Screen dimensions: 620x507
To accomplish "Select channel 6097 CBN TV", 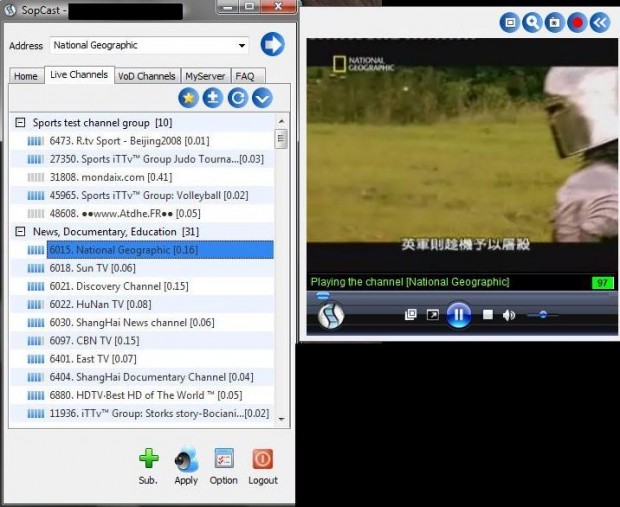I will (142, 341).
